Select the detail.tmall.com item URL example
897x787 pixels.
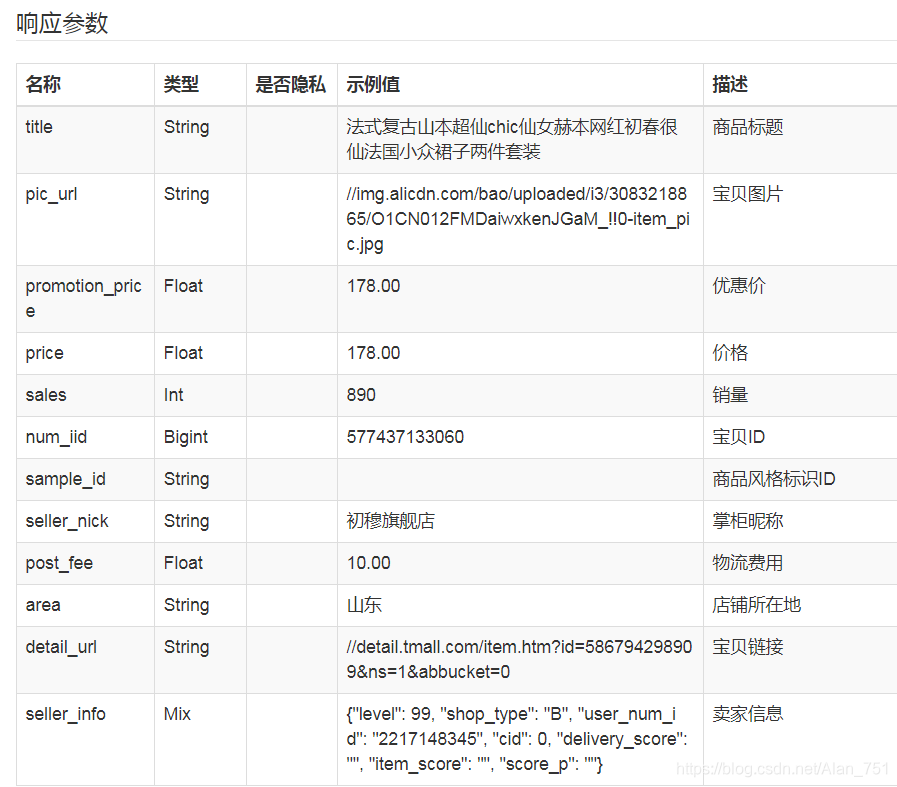click(x=519, y=659)
